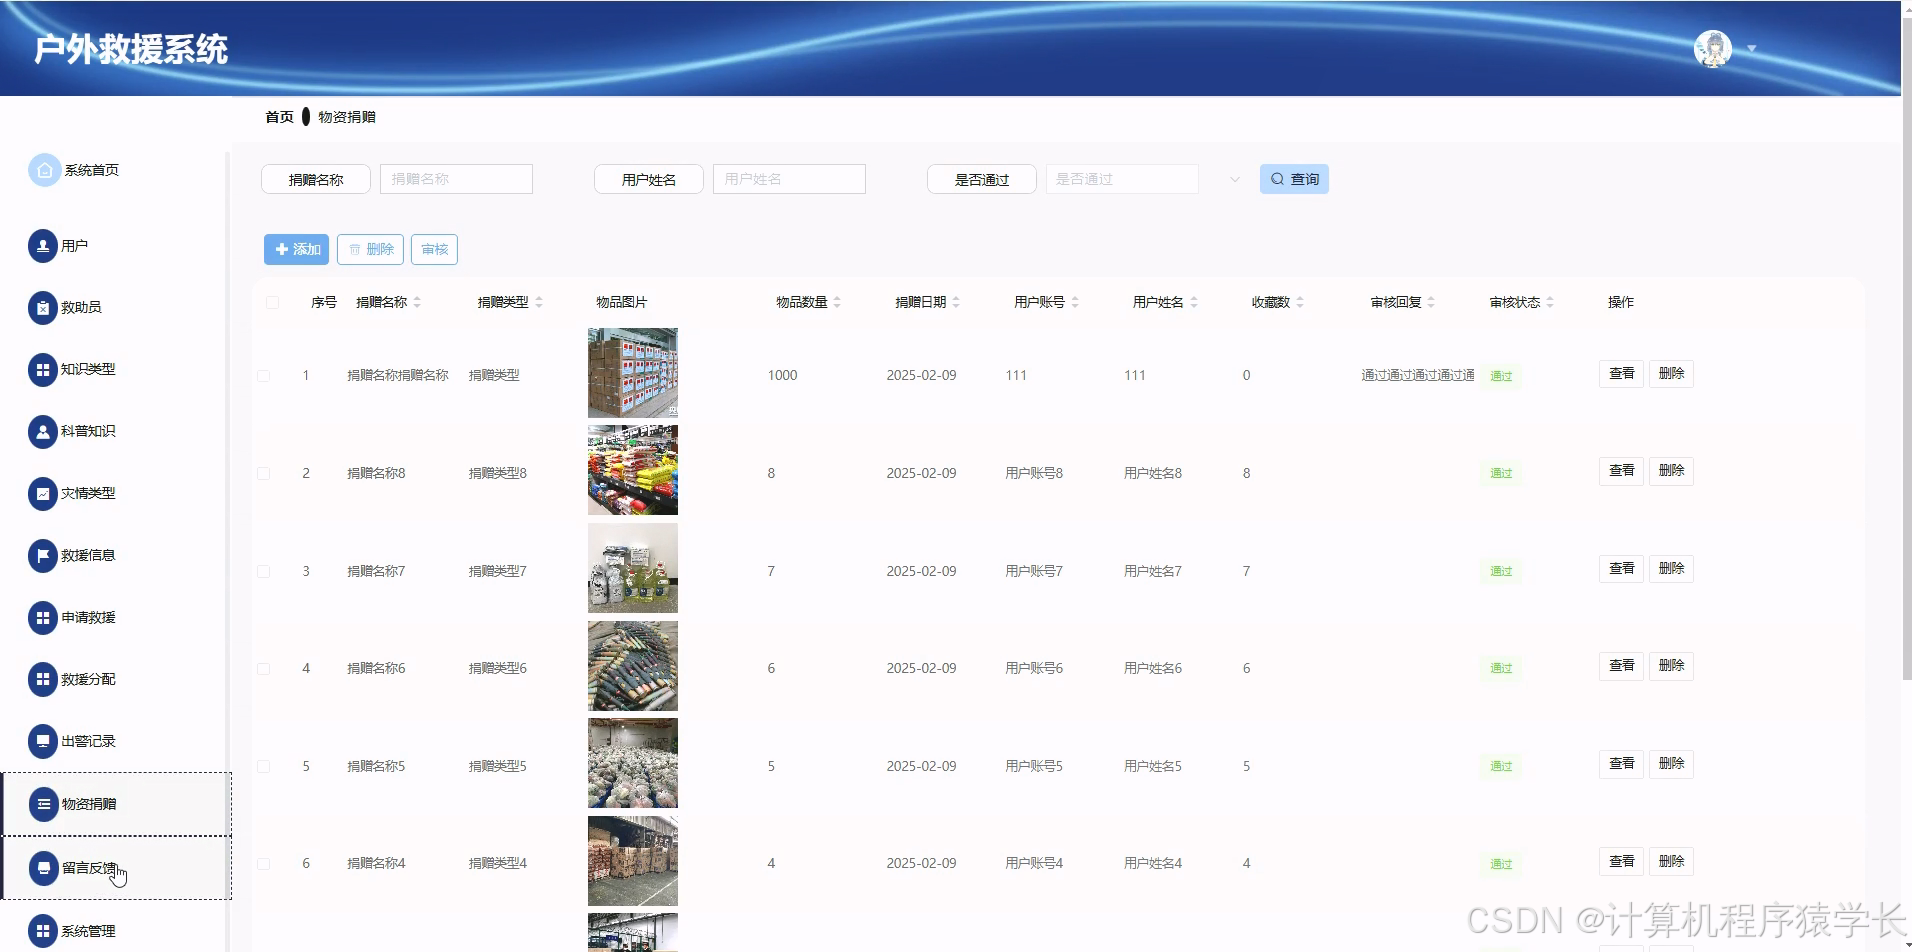Click the 出警记录 sidebar icon
The width and height of the screenshot is (1912, 952).
tap(43, 742)
